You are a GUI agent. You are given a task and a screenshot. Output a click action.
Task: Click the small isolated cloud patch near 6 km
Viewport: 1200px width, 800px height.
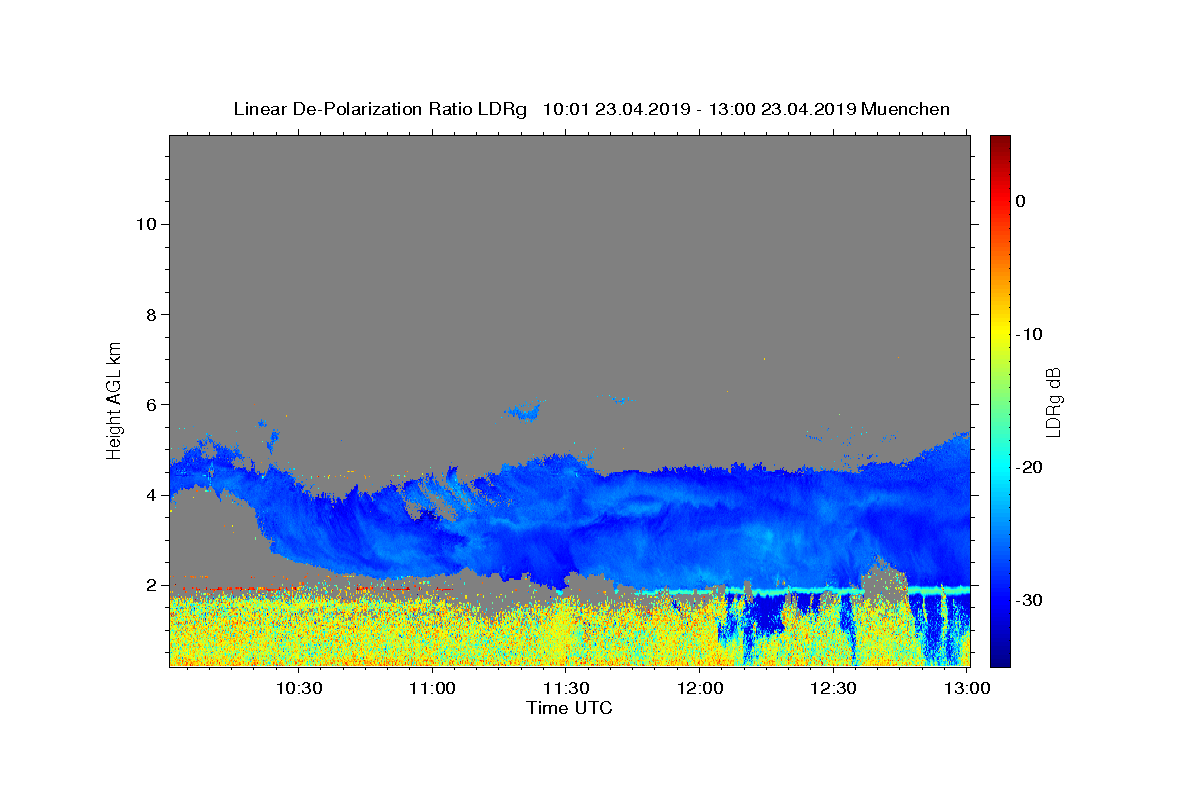tap(523, 411)
